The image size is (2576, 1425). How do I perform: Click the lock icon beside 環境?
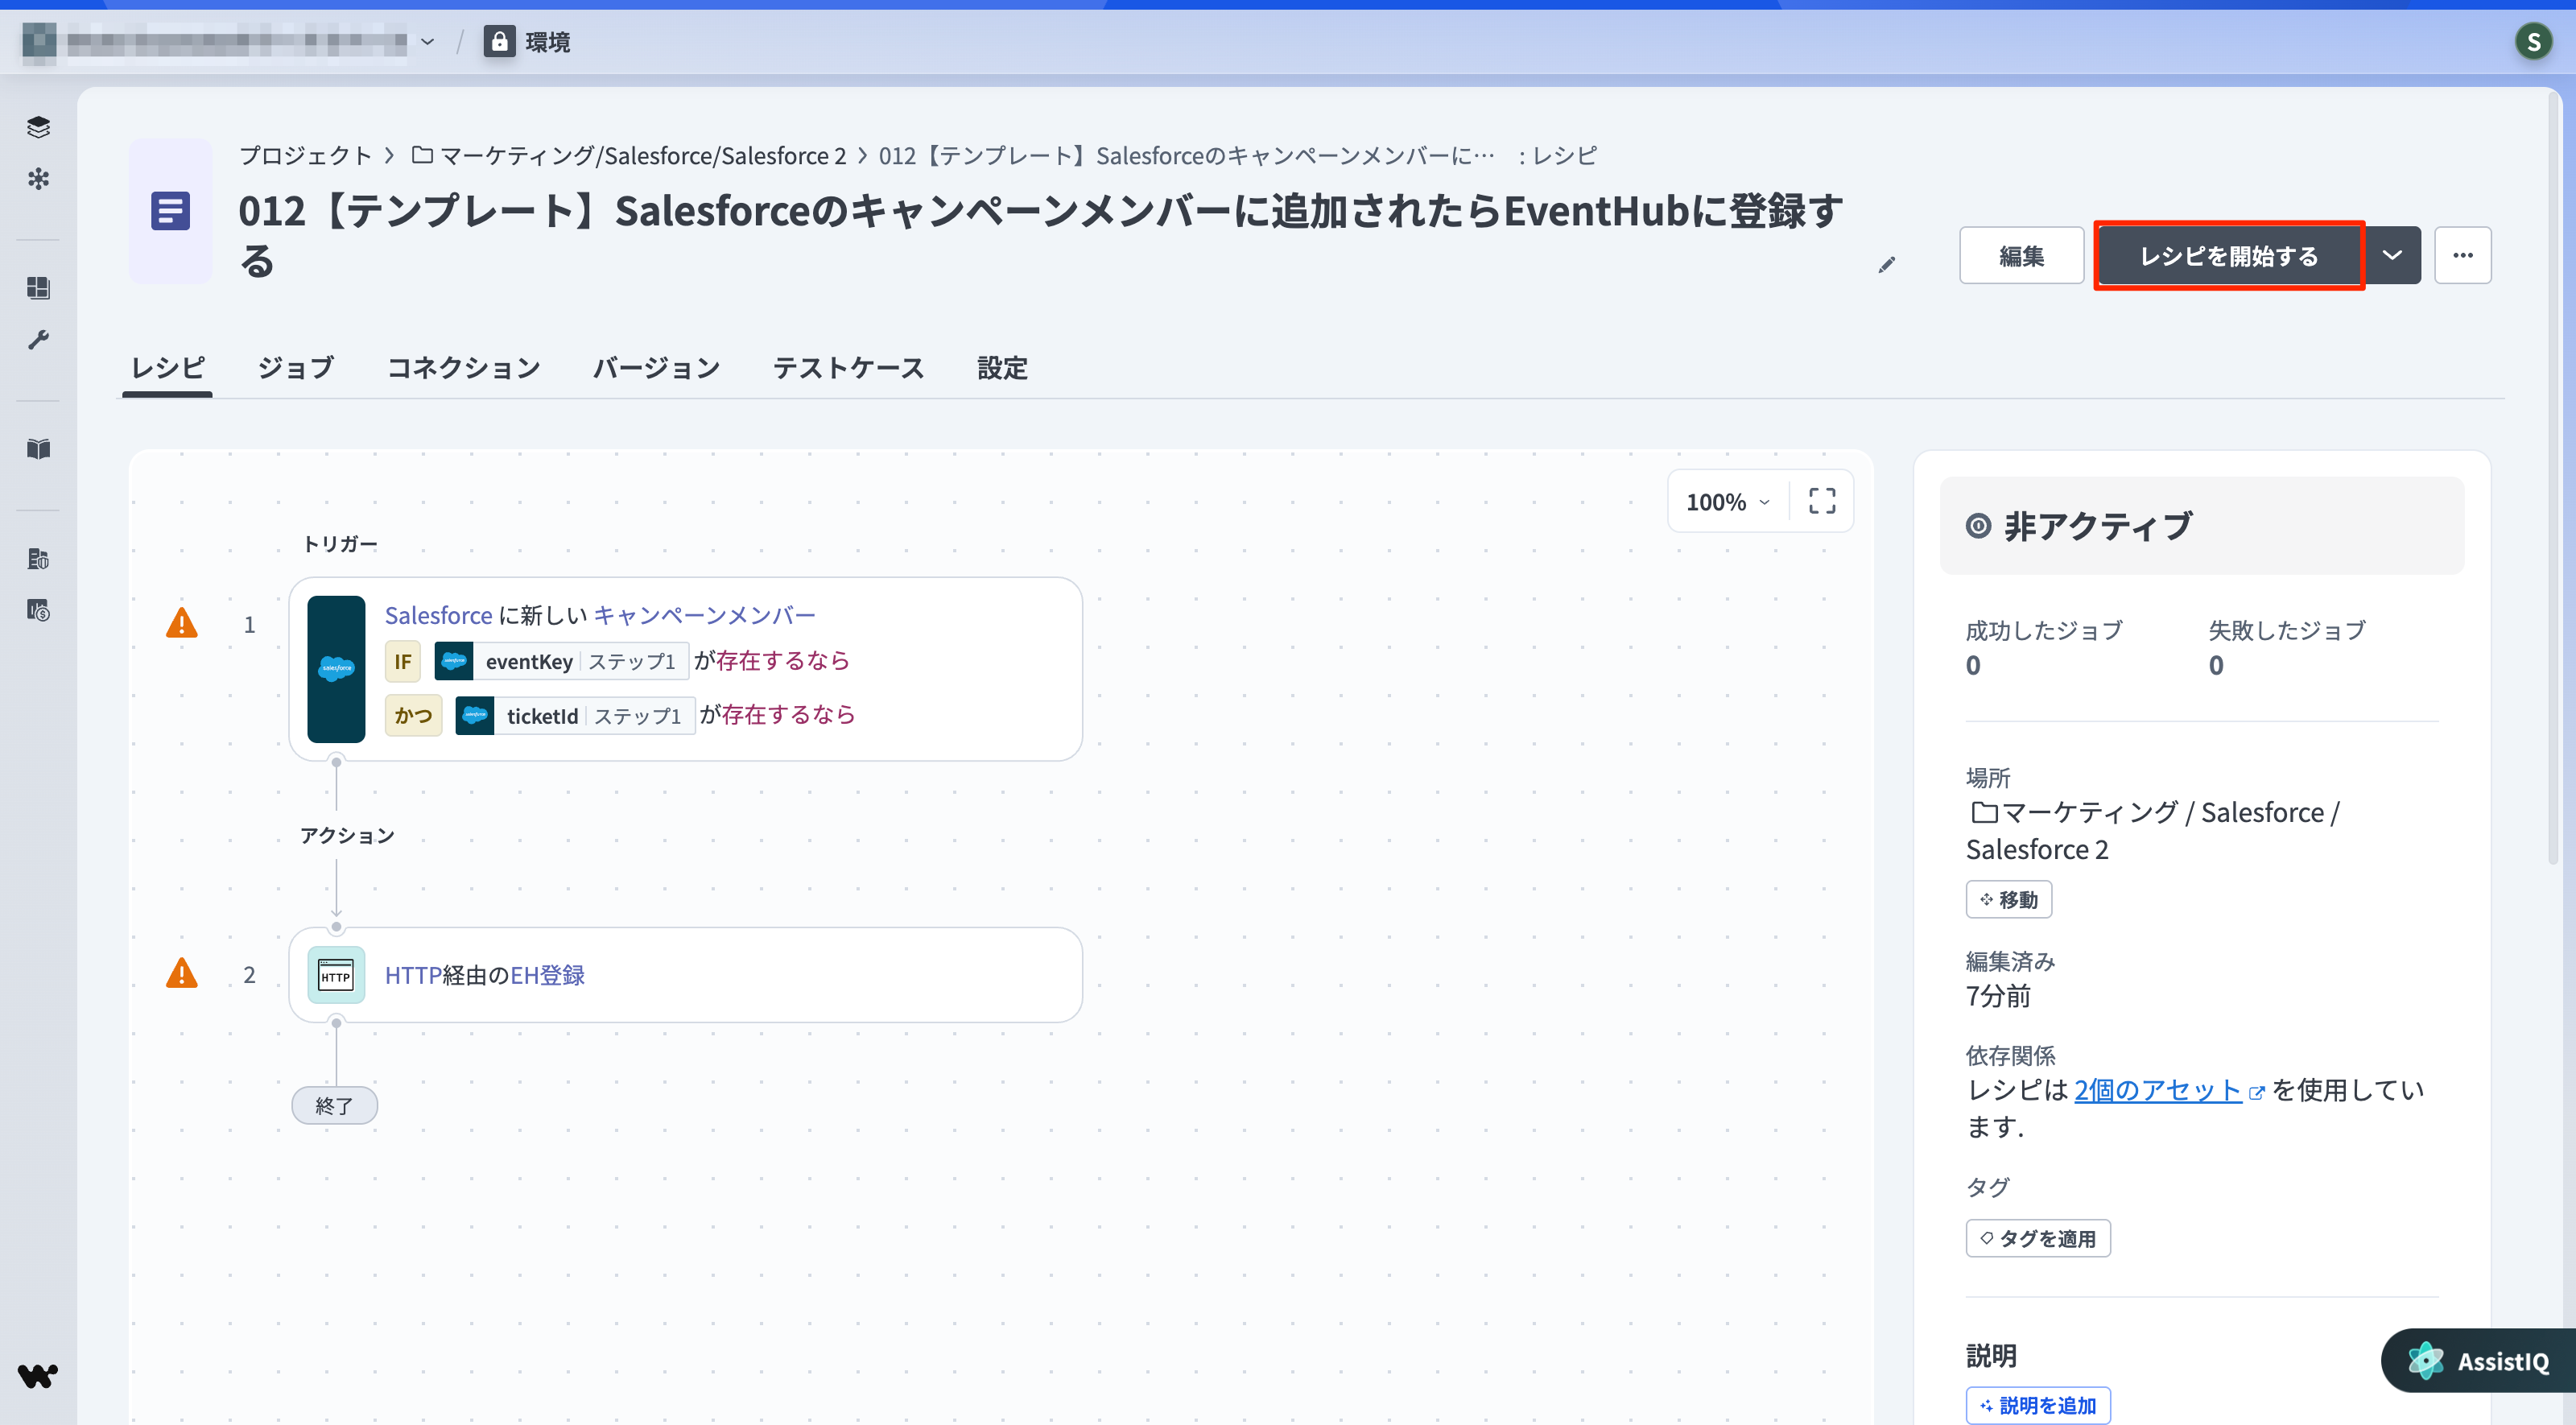(x=499, y=41)
